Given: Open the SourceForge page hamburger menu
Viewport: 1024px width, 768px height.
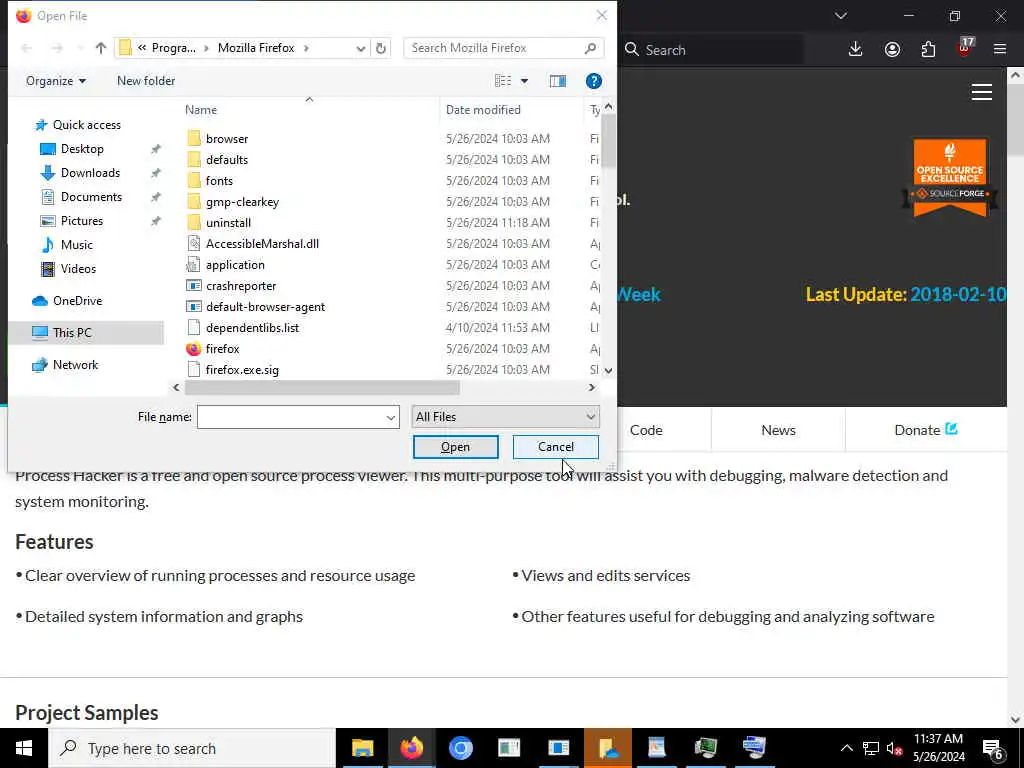Looking at the screenshot, I should 982,92.
